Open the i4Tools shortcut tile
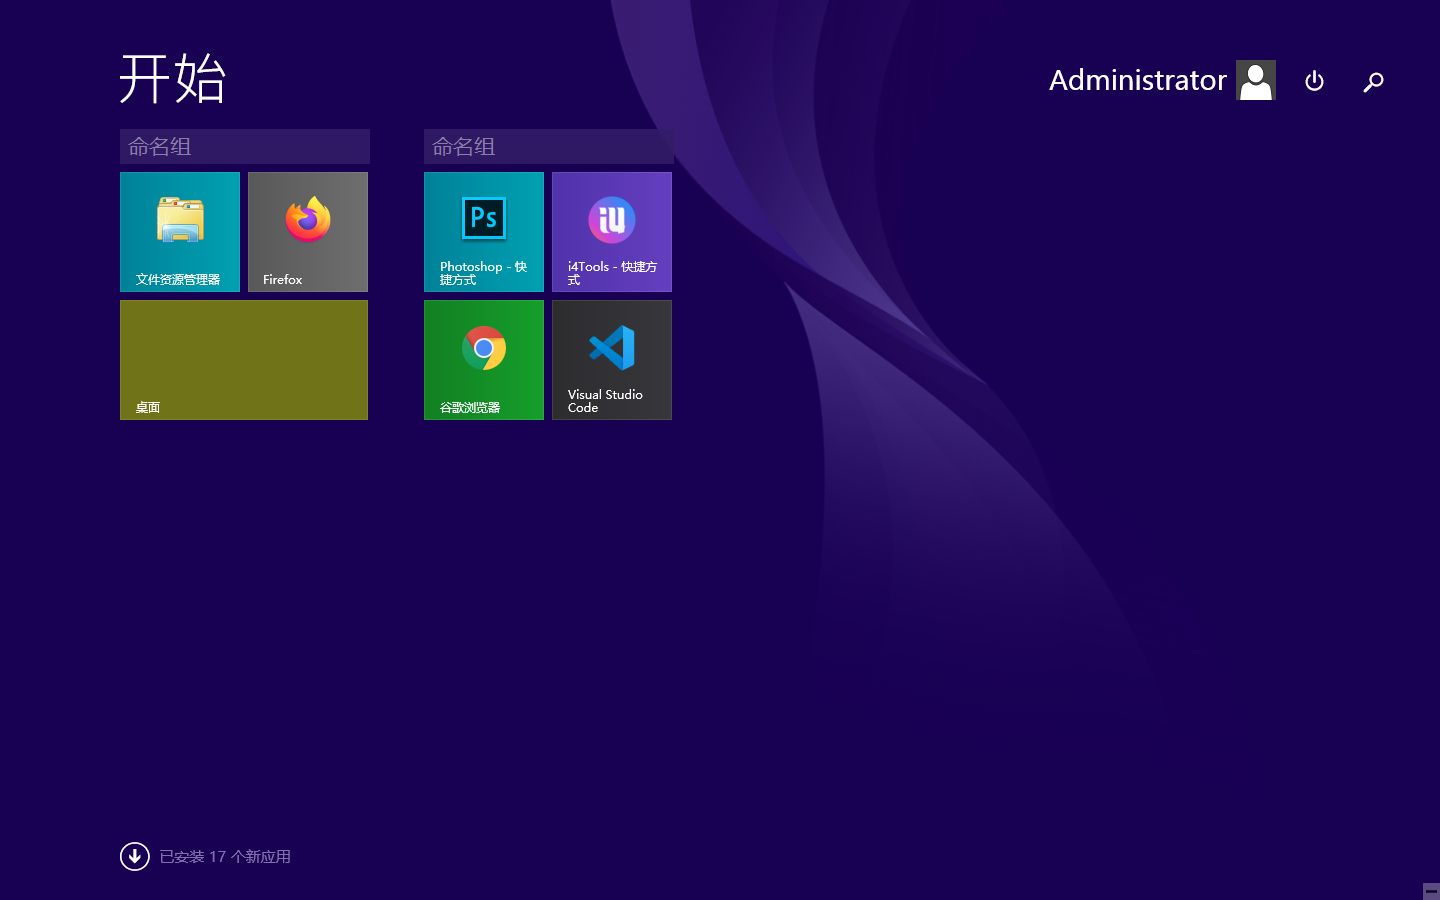Screen dimensions: 1440x900 tap(612, 232)
